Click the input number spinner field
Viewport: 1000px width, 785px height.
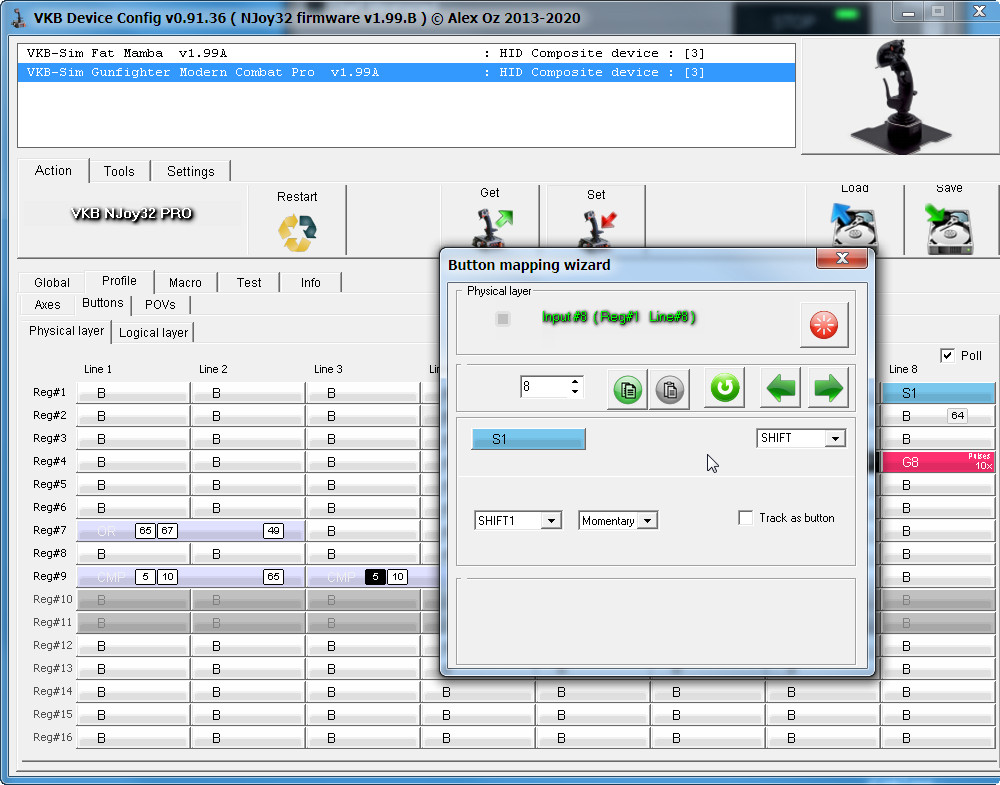point(543,386)
